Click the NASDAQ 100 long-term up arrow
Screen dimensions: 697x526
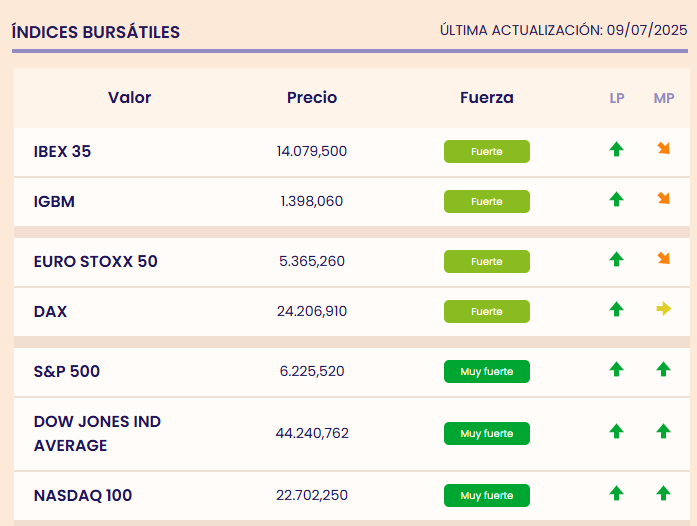tap(616, 493)
